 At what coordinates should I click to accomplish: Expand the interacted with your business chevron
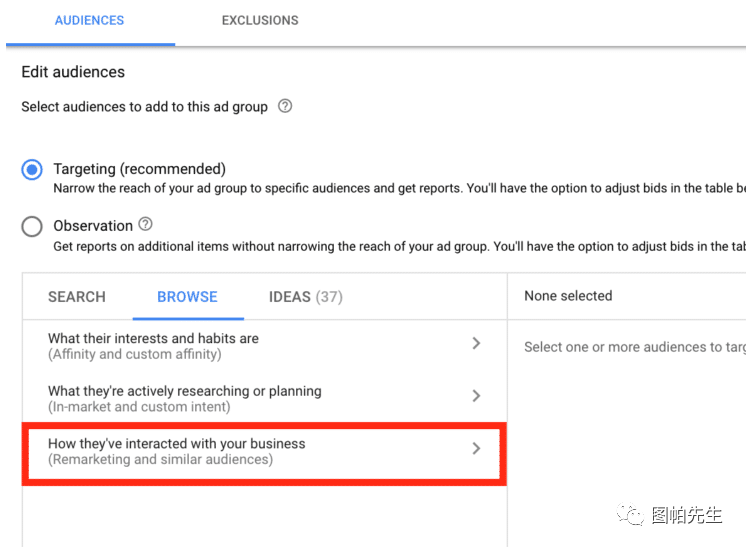pyautogui.click(x=476, y=449)
